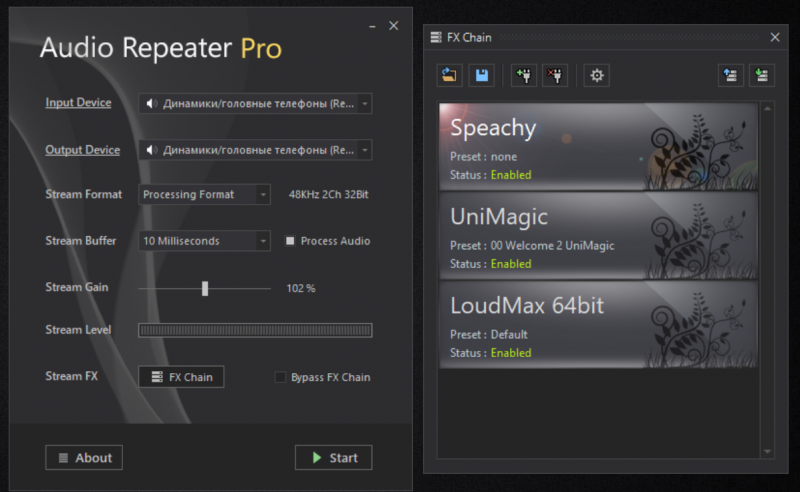Remove plugin with the red X plug icon
The height and width of the screenshot is (492, 800).
pos(555,76)
